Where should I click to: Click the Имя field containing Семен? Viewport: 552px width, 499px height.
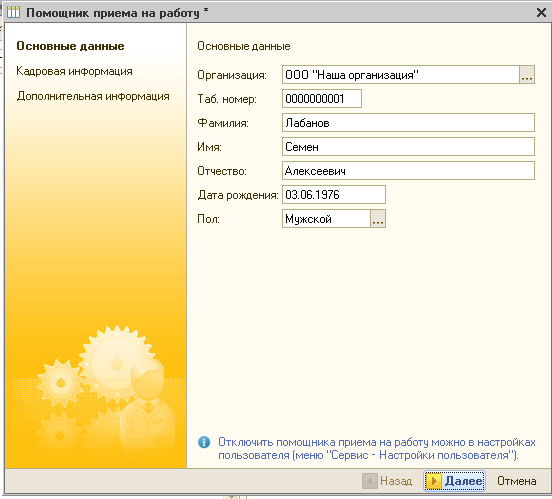tap(408, 146)
